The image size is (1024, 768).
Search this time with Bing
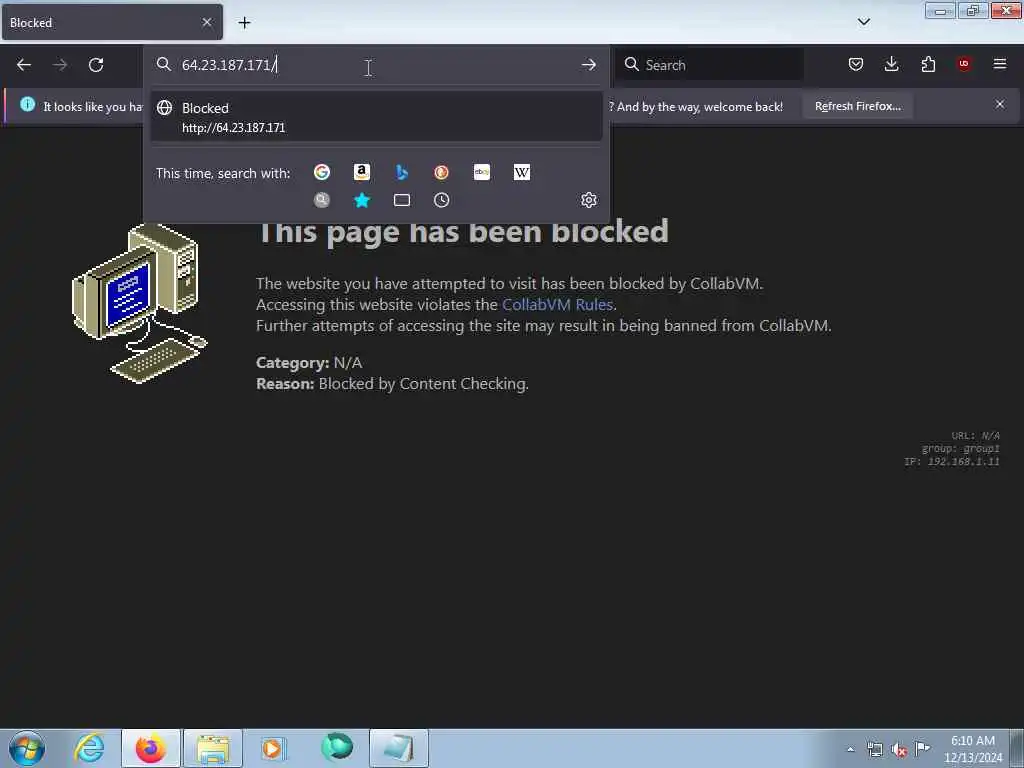tap(402, 172)
